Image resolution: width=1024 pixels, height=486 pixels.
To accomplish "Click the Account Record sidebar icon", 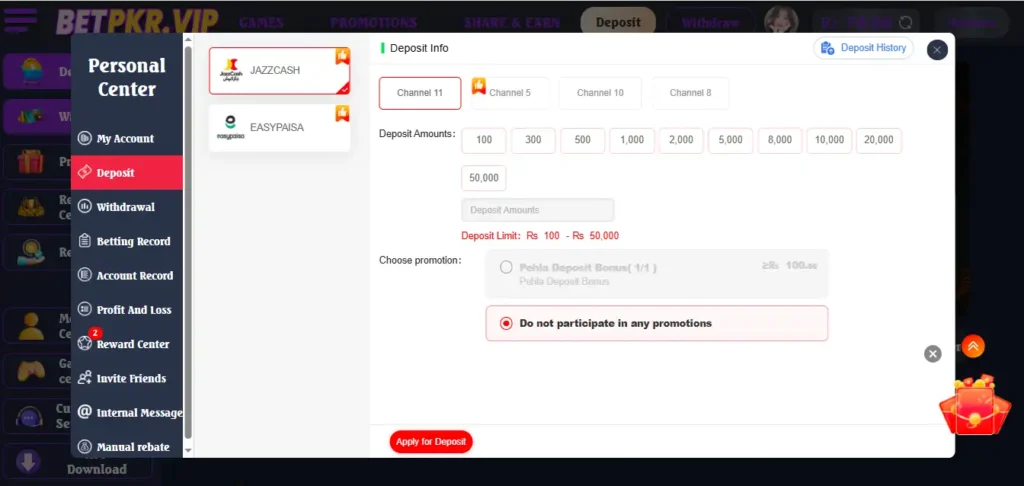I will point(84,275).
